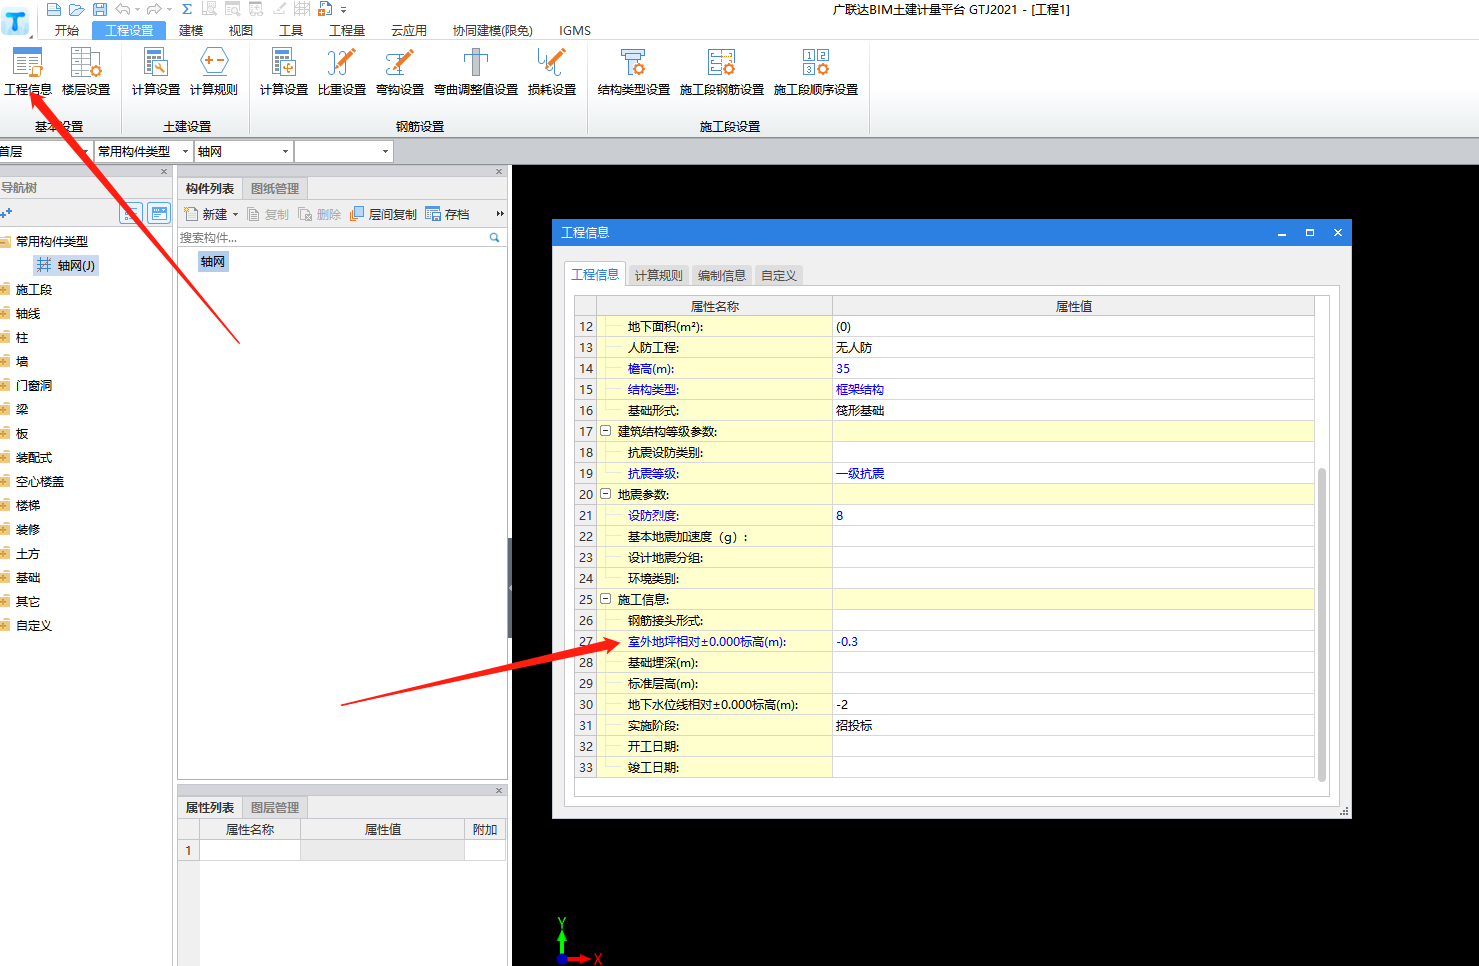Open 计算设置 under 钢筋设置
Screen dimensions: 1479x966
point(284,73)
